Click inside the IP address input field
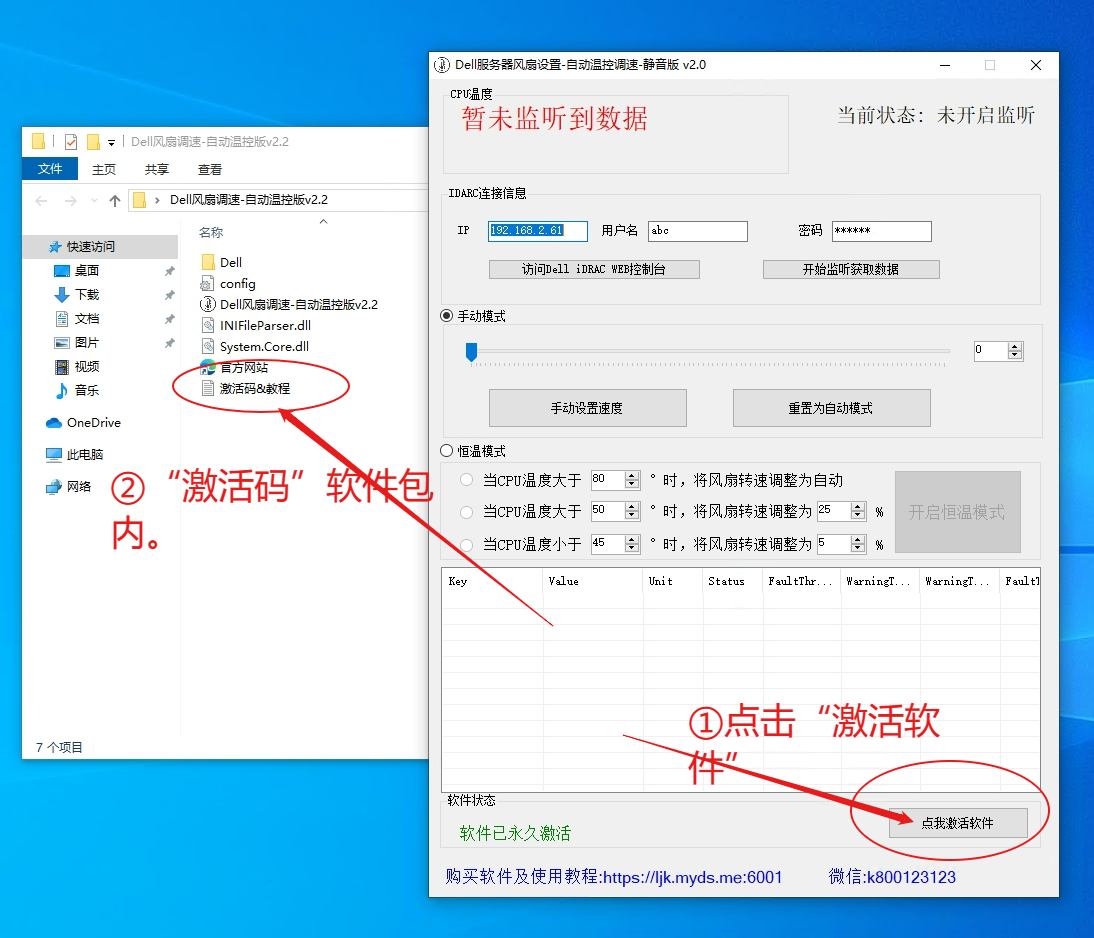Screen dimensions: 1094x938 point(538,231)
